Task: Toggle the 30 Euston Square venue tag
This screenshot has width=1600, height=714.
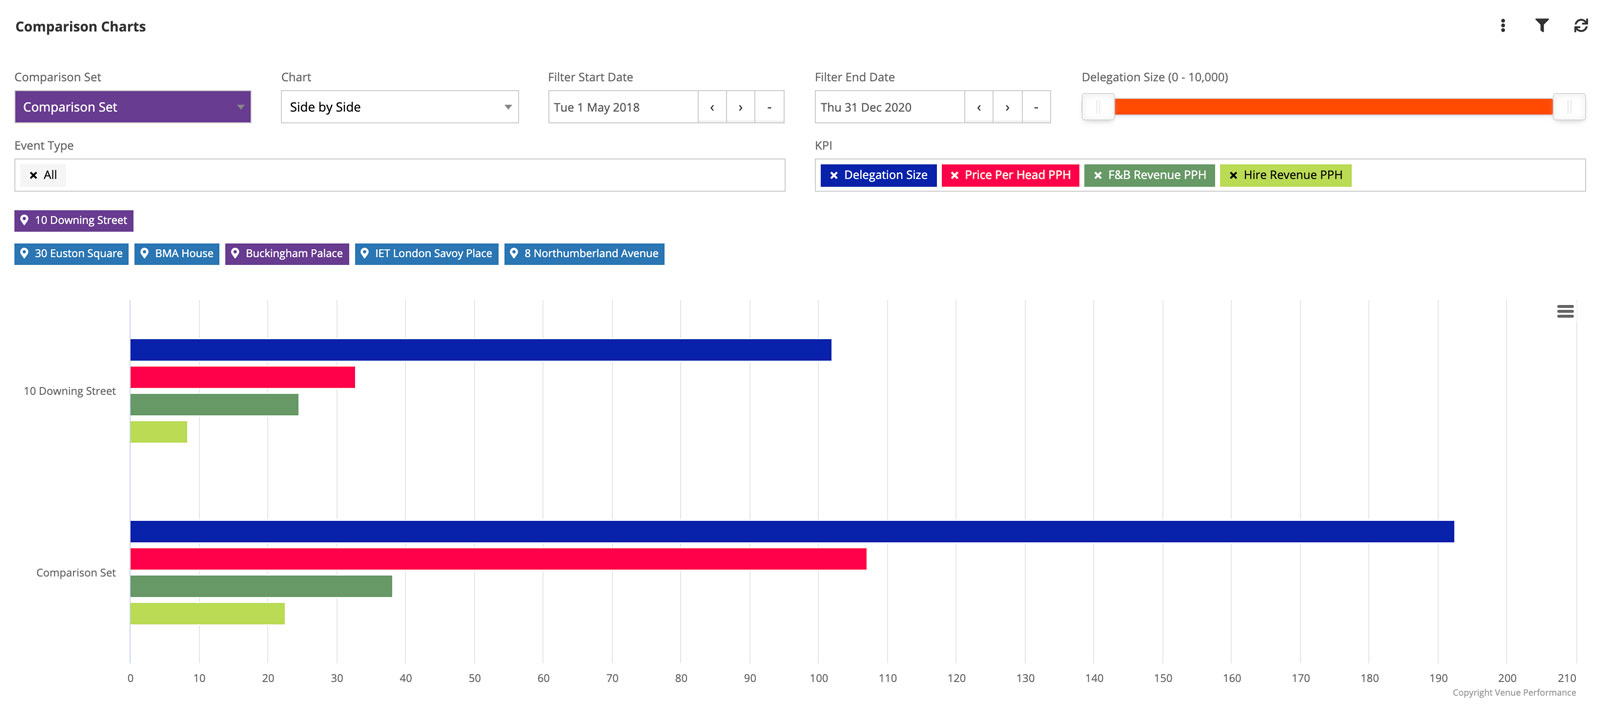Action: (x=71, y=254)
